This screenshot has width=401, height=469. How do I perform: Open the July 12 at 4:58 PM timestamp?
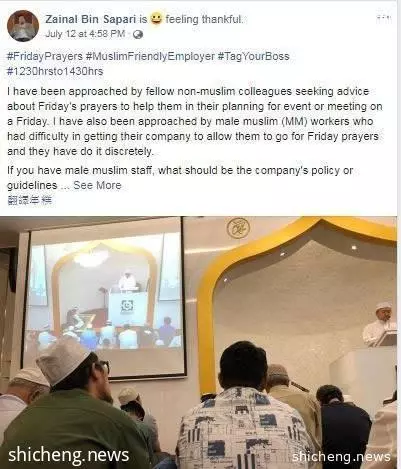tap(85, 34)
